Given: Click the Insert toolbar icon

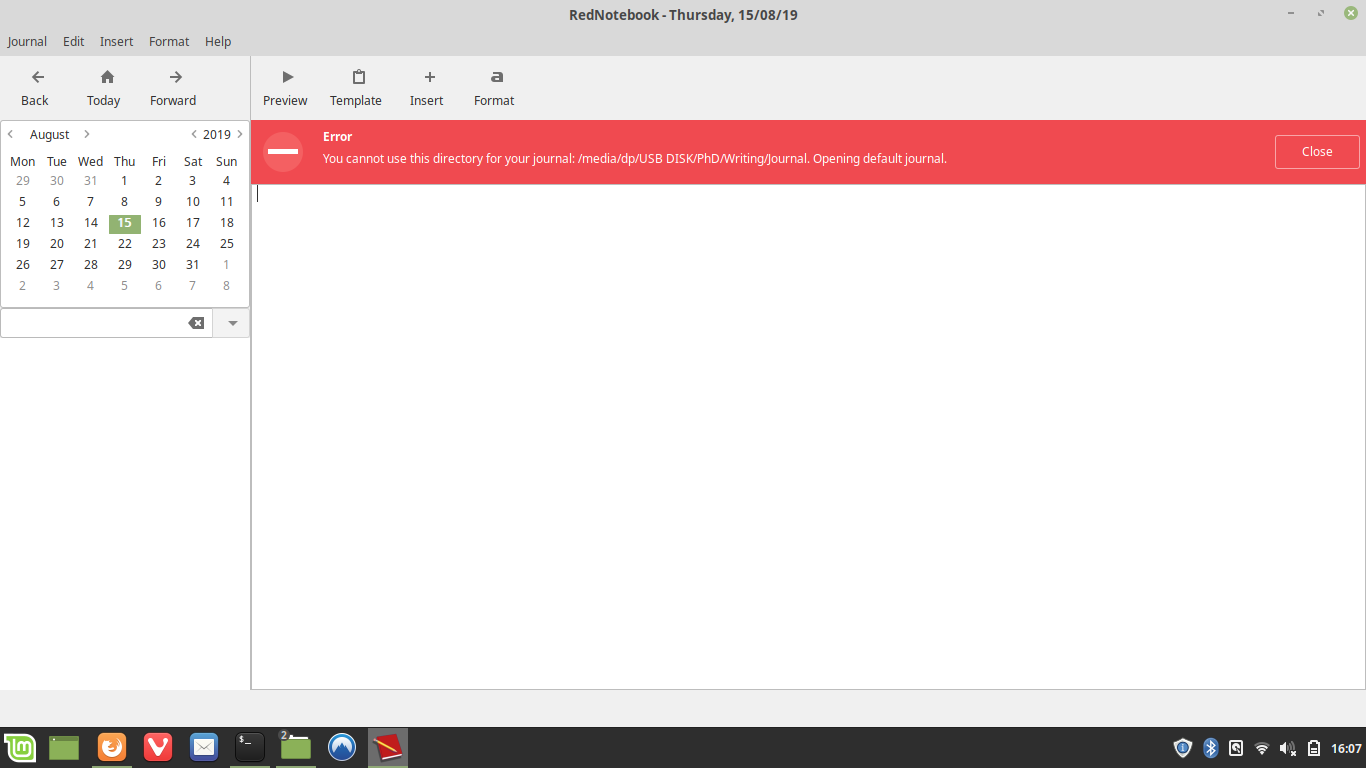Looking at the screenshot, I should 427,87.
